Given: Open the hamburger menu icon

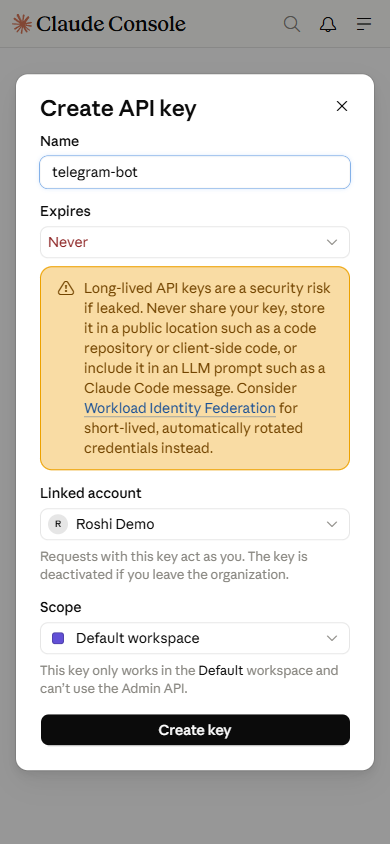Looking at the screenshot, I should (364, 24).
